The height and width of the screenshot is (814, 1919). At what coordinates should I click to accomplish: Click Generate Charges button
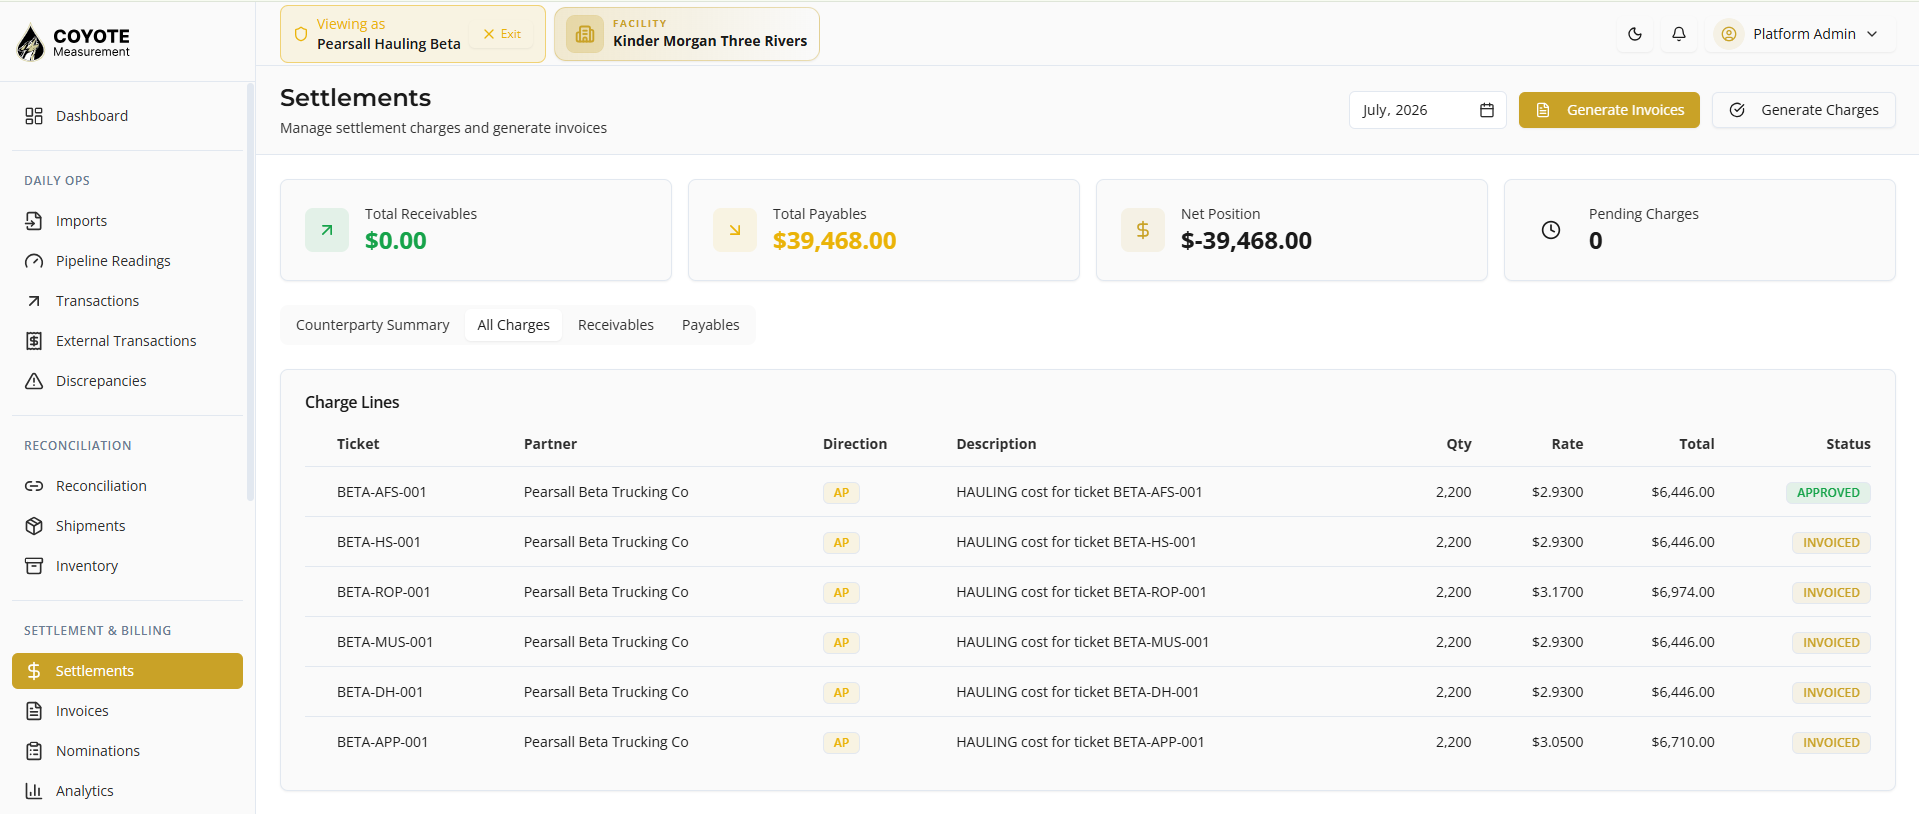coord(1804,110)
